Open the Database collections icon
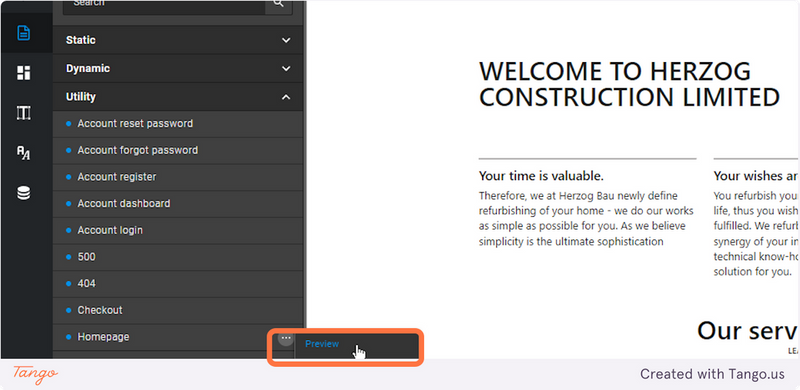800x390 pixels. pyautogui.click(x=23, y=193)
